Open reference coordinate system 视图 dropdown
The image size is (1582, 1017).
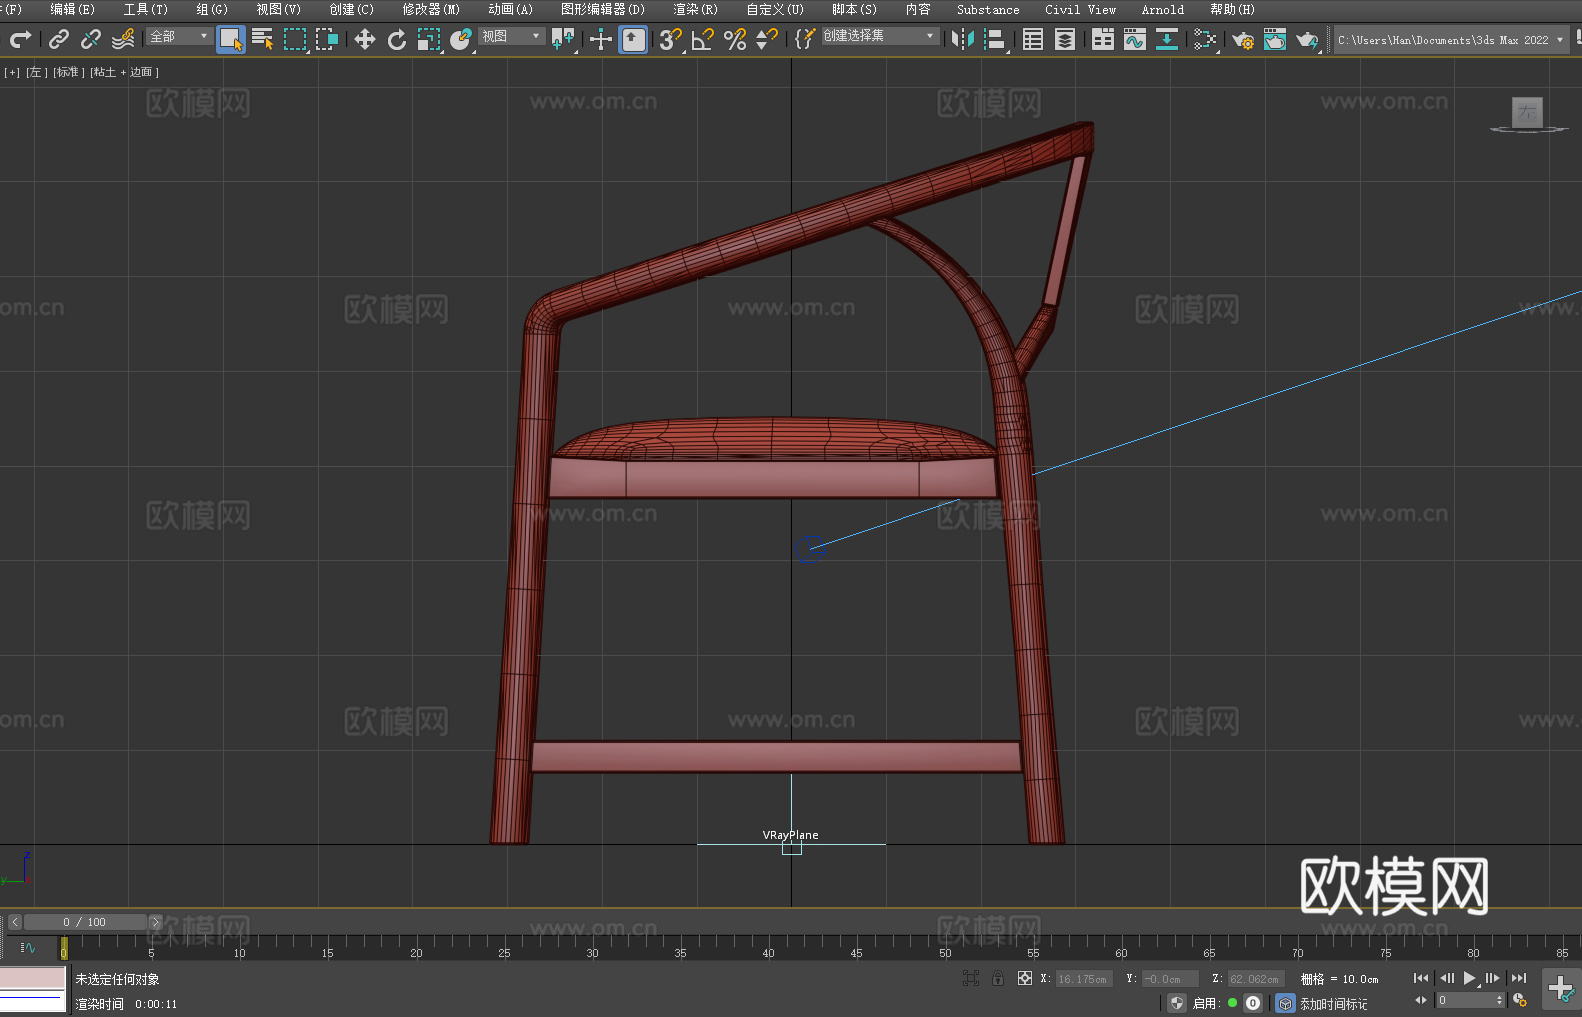pos(511,36)
